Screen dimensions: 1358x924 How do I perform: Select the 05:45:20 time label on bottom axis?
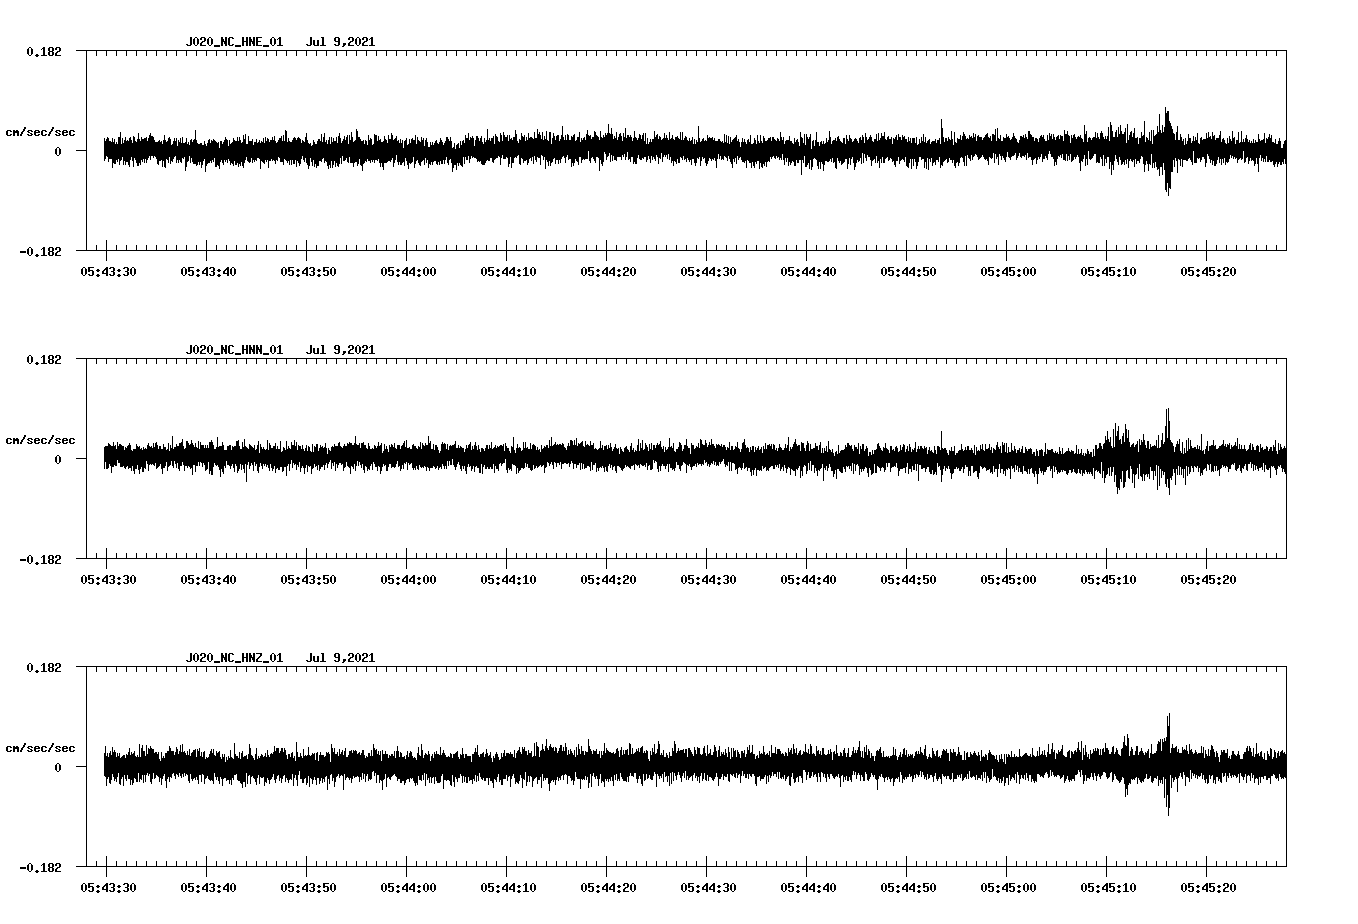coord(1209,886)
